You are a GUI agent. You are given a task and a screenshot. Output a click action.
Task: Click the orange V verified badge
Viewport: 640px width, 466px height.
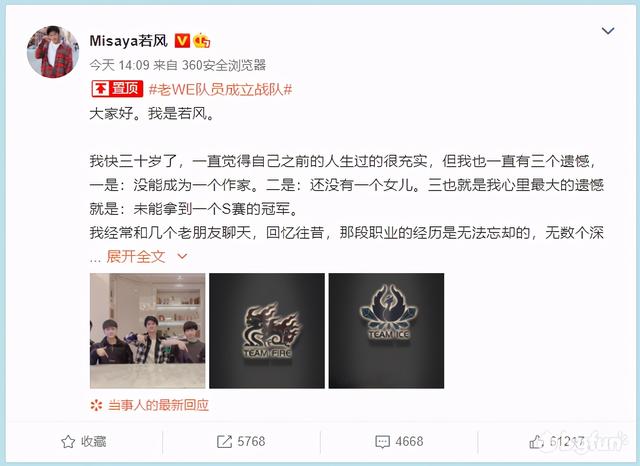point(182,40)
